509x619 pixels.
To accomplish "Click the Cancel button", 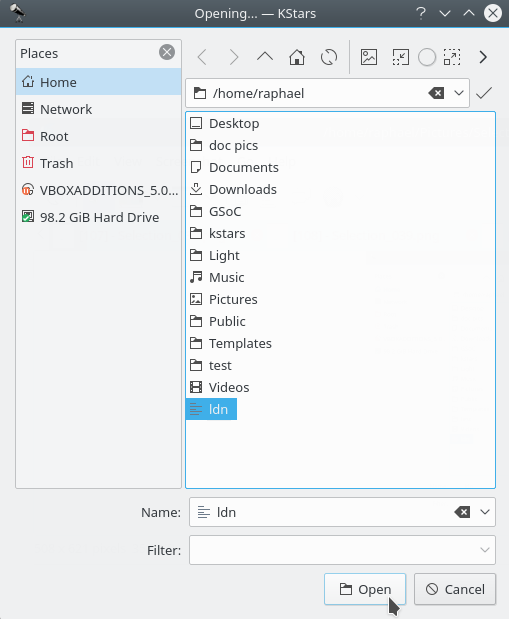I will (x=455, y=589).
